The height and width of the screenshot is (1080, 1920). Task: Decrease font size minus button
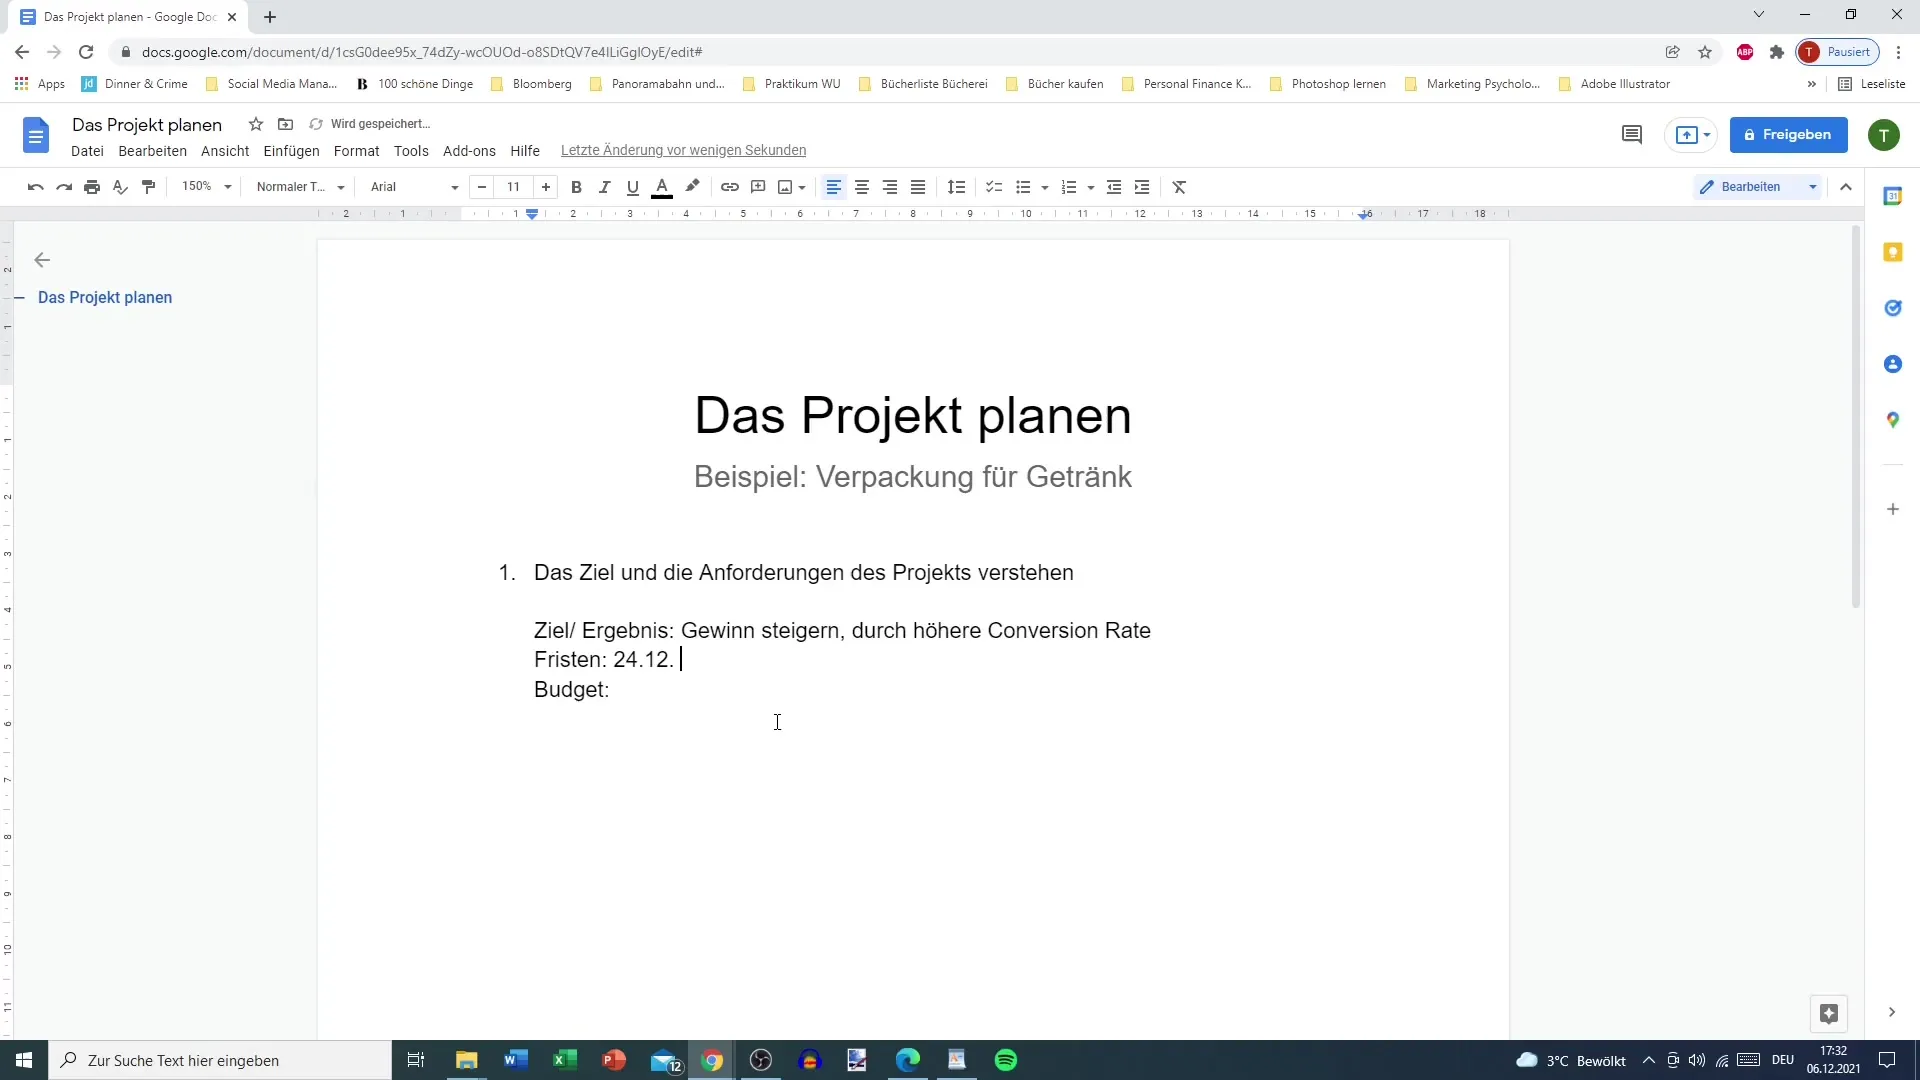coord(482,187)
